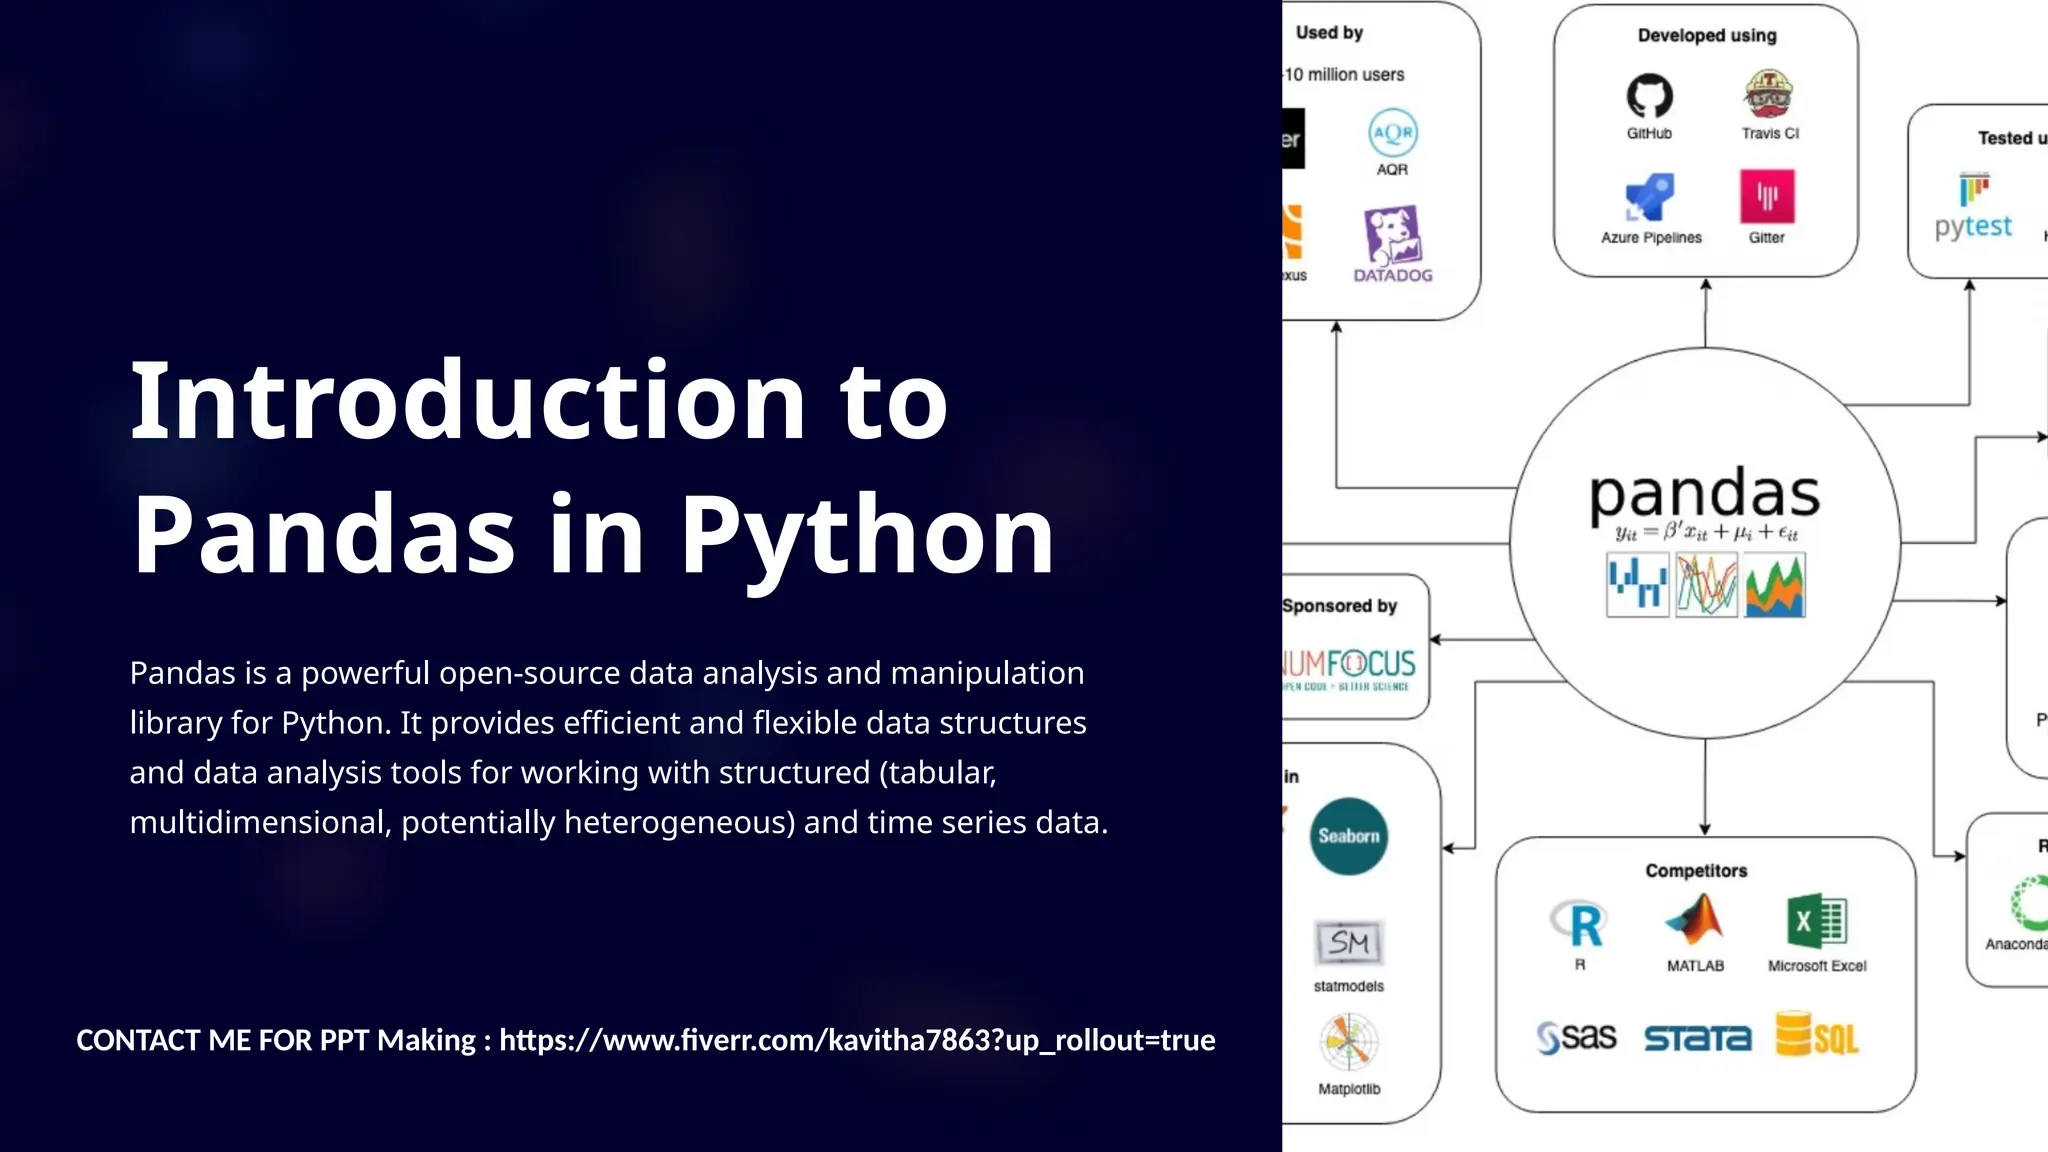The width and height of the screenshot is (2048, 1152).
Task: Select the AQR circular logo
Action: click(x=1393, y=133)
